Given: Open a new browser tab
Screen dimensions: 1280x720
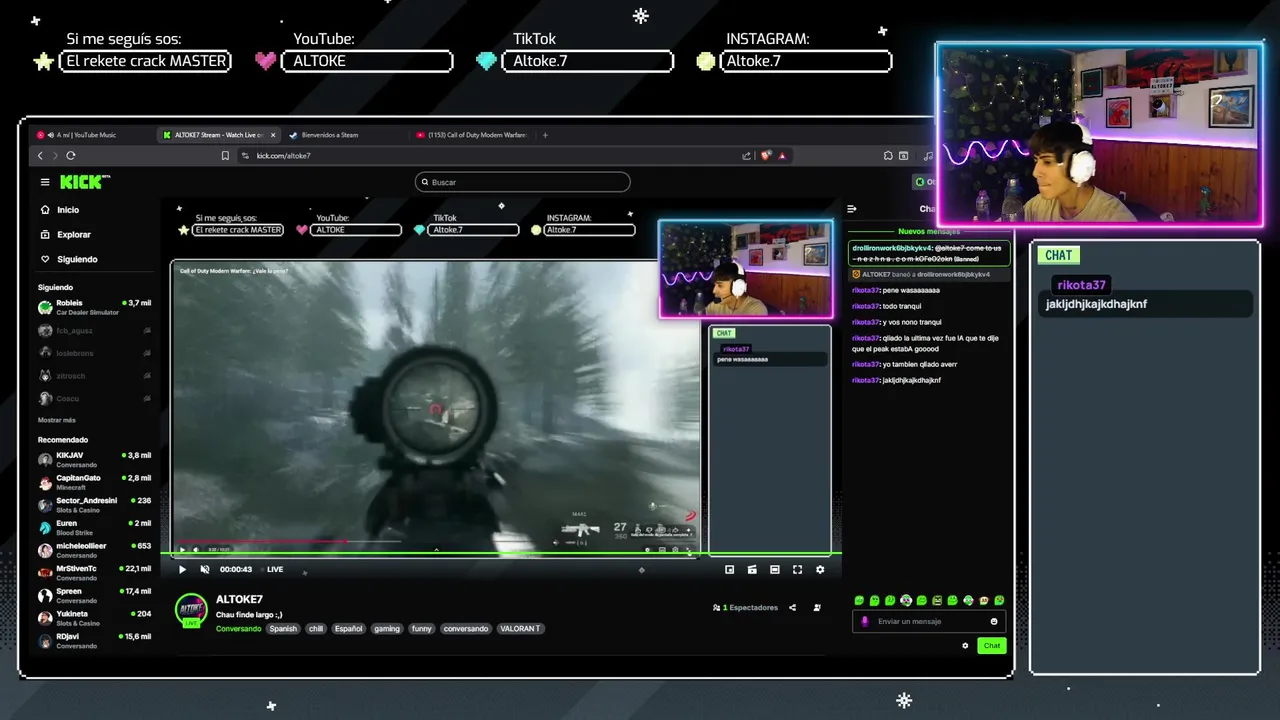Looking at the screenshot, I should pos(545,135).
